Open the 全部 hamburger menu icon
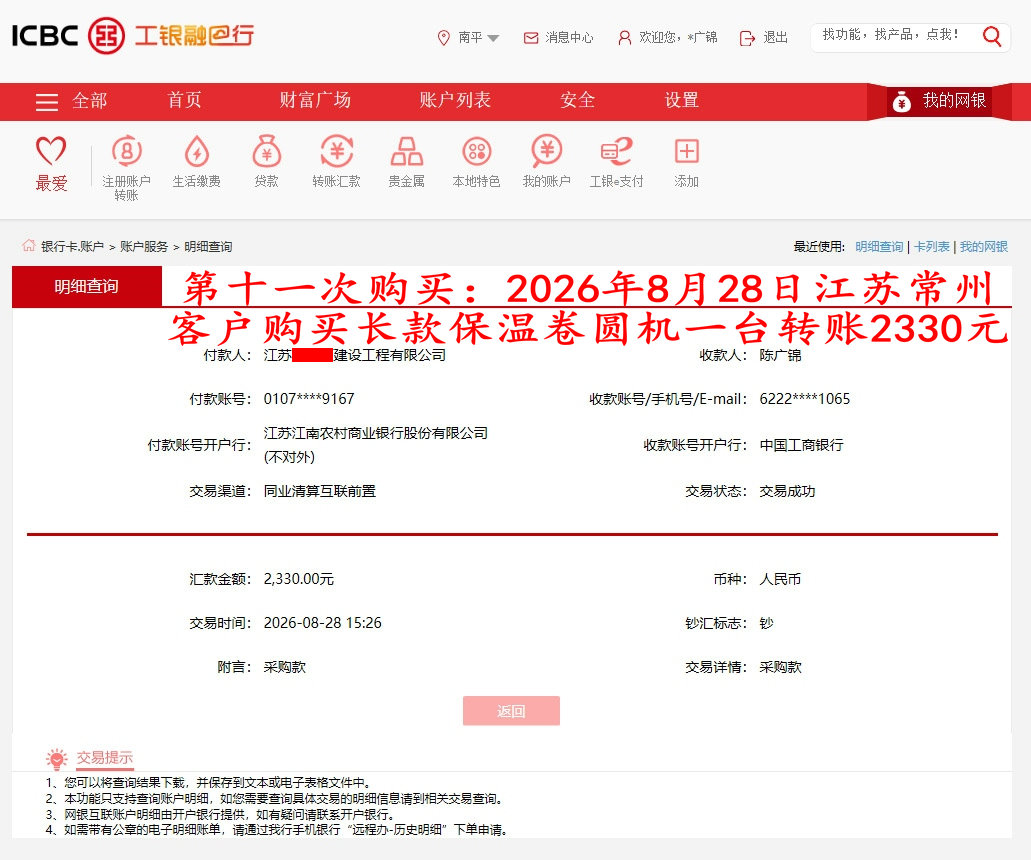The width and height of the screenshot is (1031, 860). pyautogui.click(x=47, y=102)
